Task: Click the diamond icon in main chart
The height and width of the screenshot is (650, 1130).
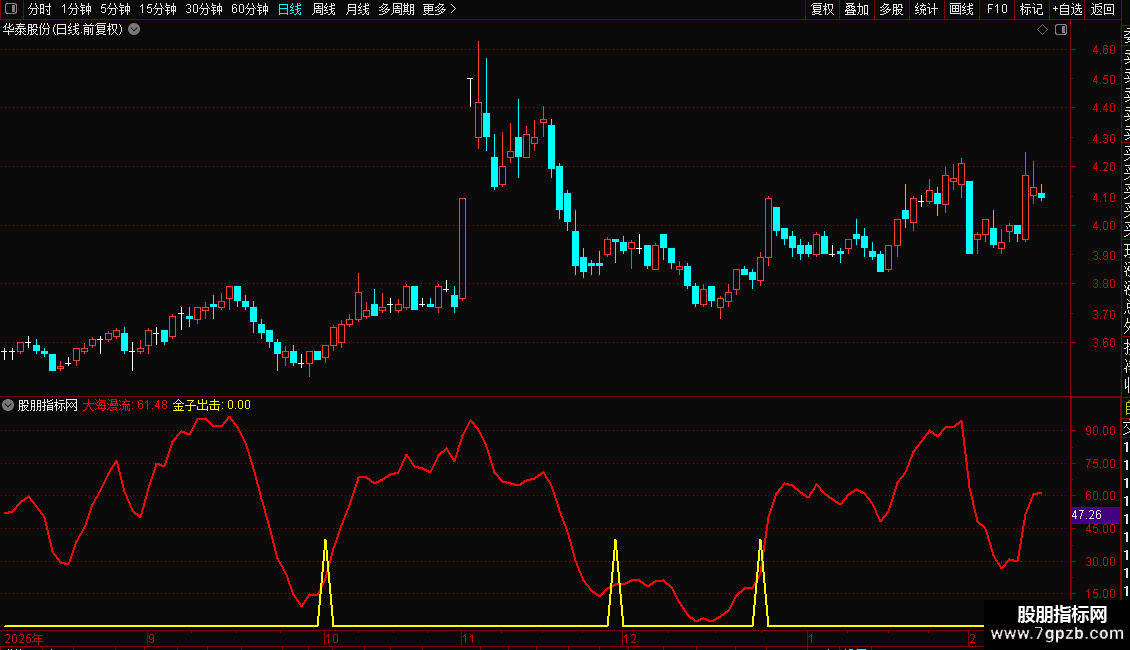Action: 1042,30
